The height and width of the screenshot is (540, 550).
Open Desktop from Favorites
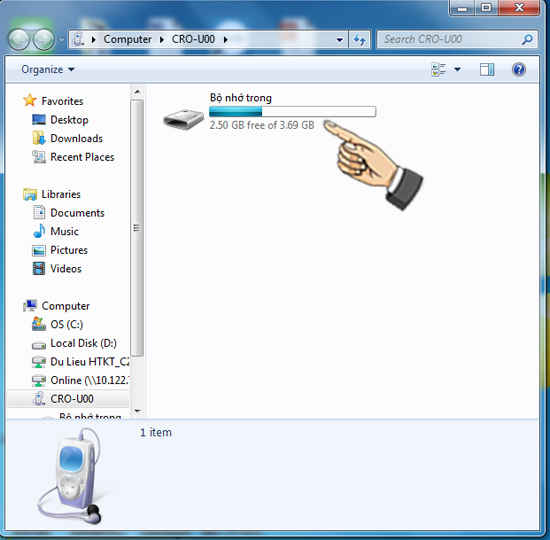69,120
